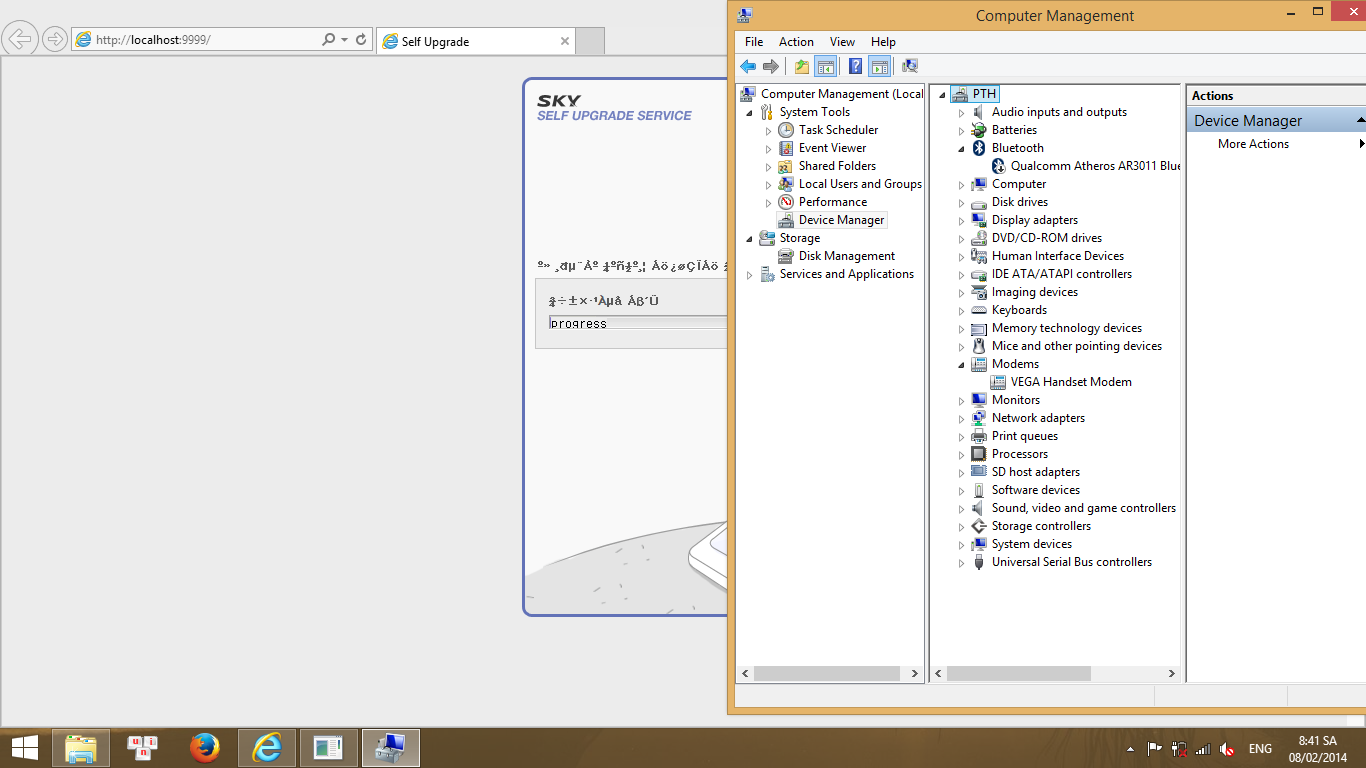Image resolution: width=1366 pixels, height=768 pixels.
Task: Click SD host adapters label
Action: click(1036, 472)
